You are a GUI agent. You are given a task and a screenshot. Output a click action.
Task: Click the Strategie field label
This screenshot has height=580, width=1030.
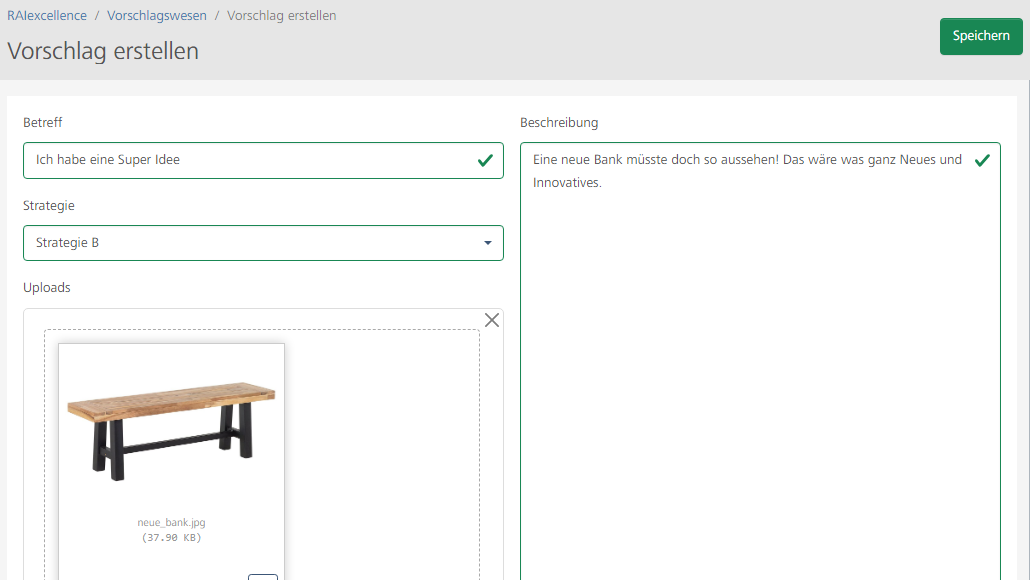click(49, 206)
